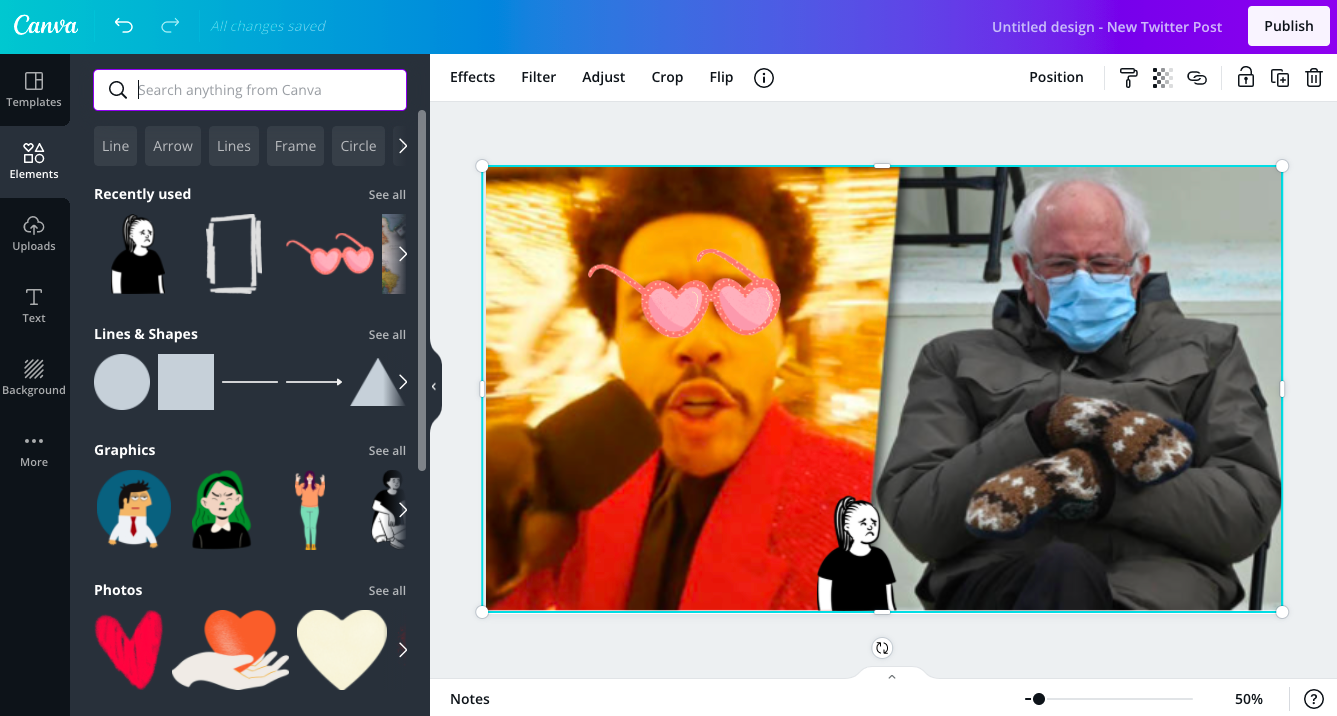See all Recently used elements
This screenshot has height=716, width=1337.
387,194
